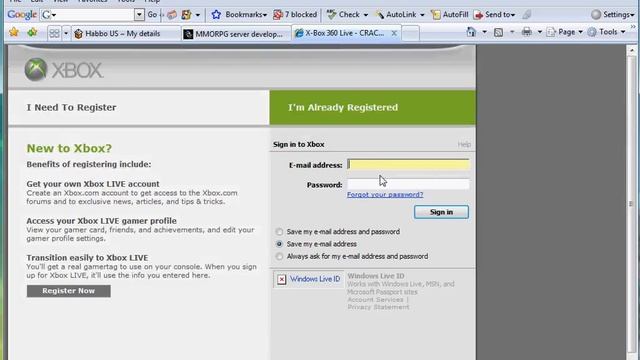This screenshot has width=640, height=360.
Task: Select the I Need To Register tab
Action: click(139, 108)
